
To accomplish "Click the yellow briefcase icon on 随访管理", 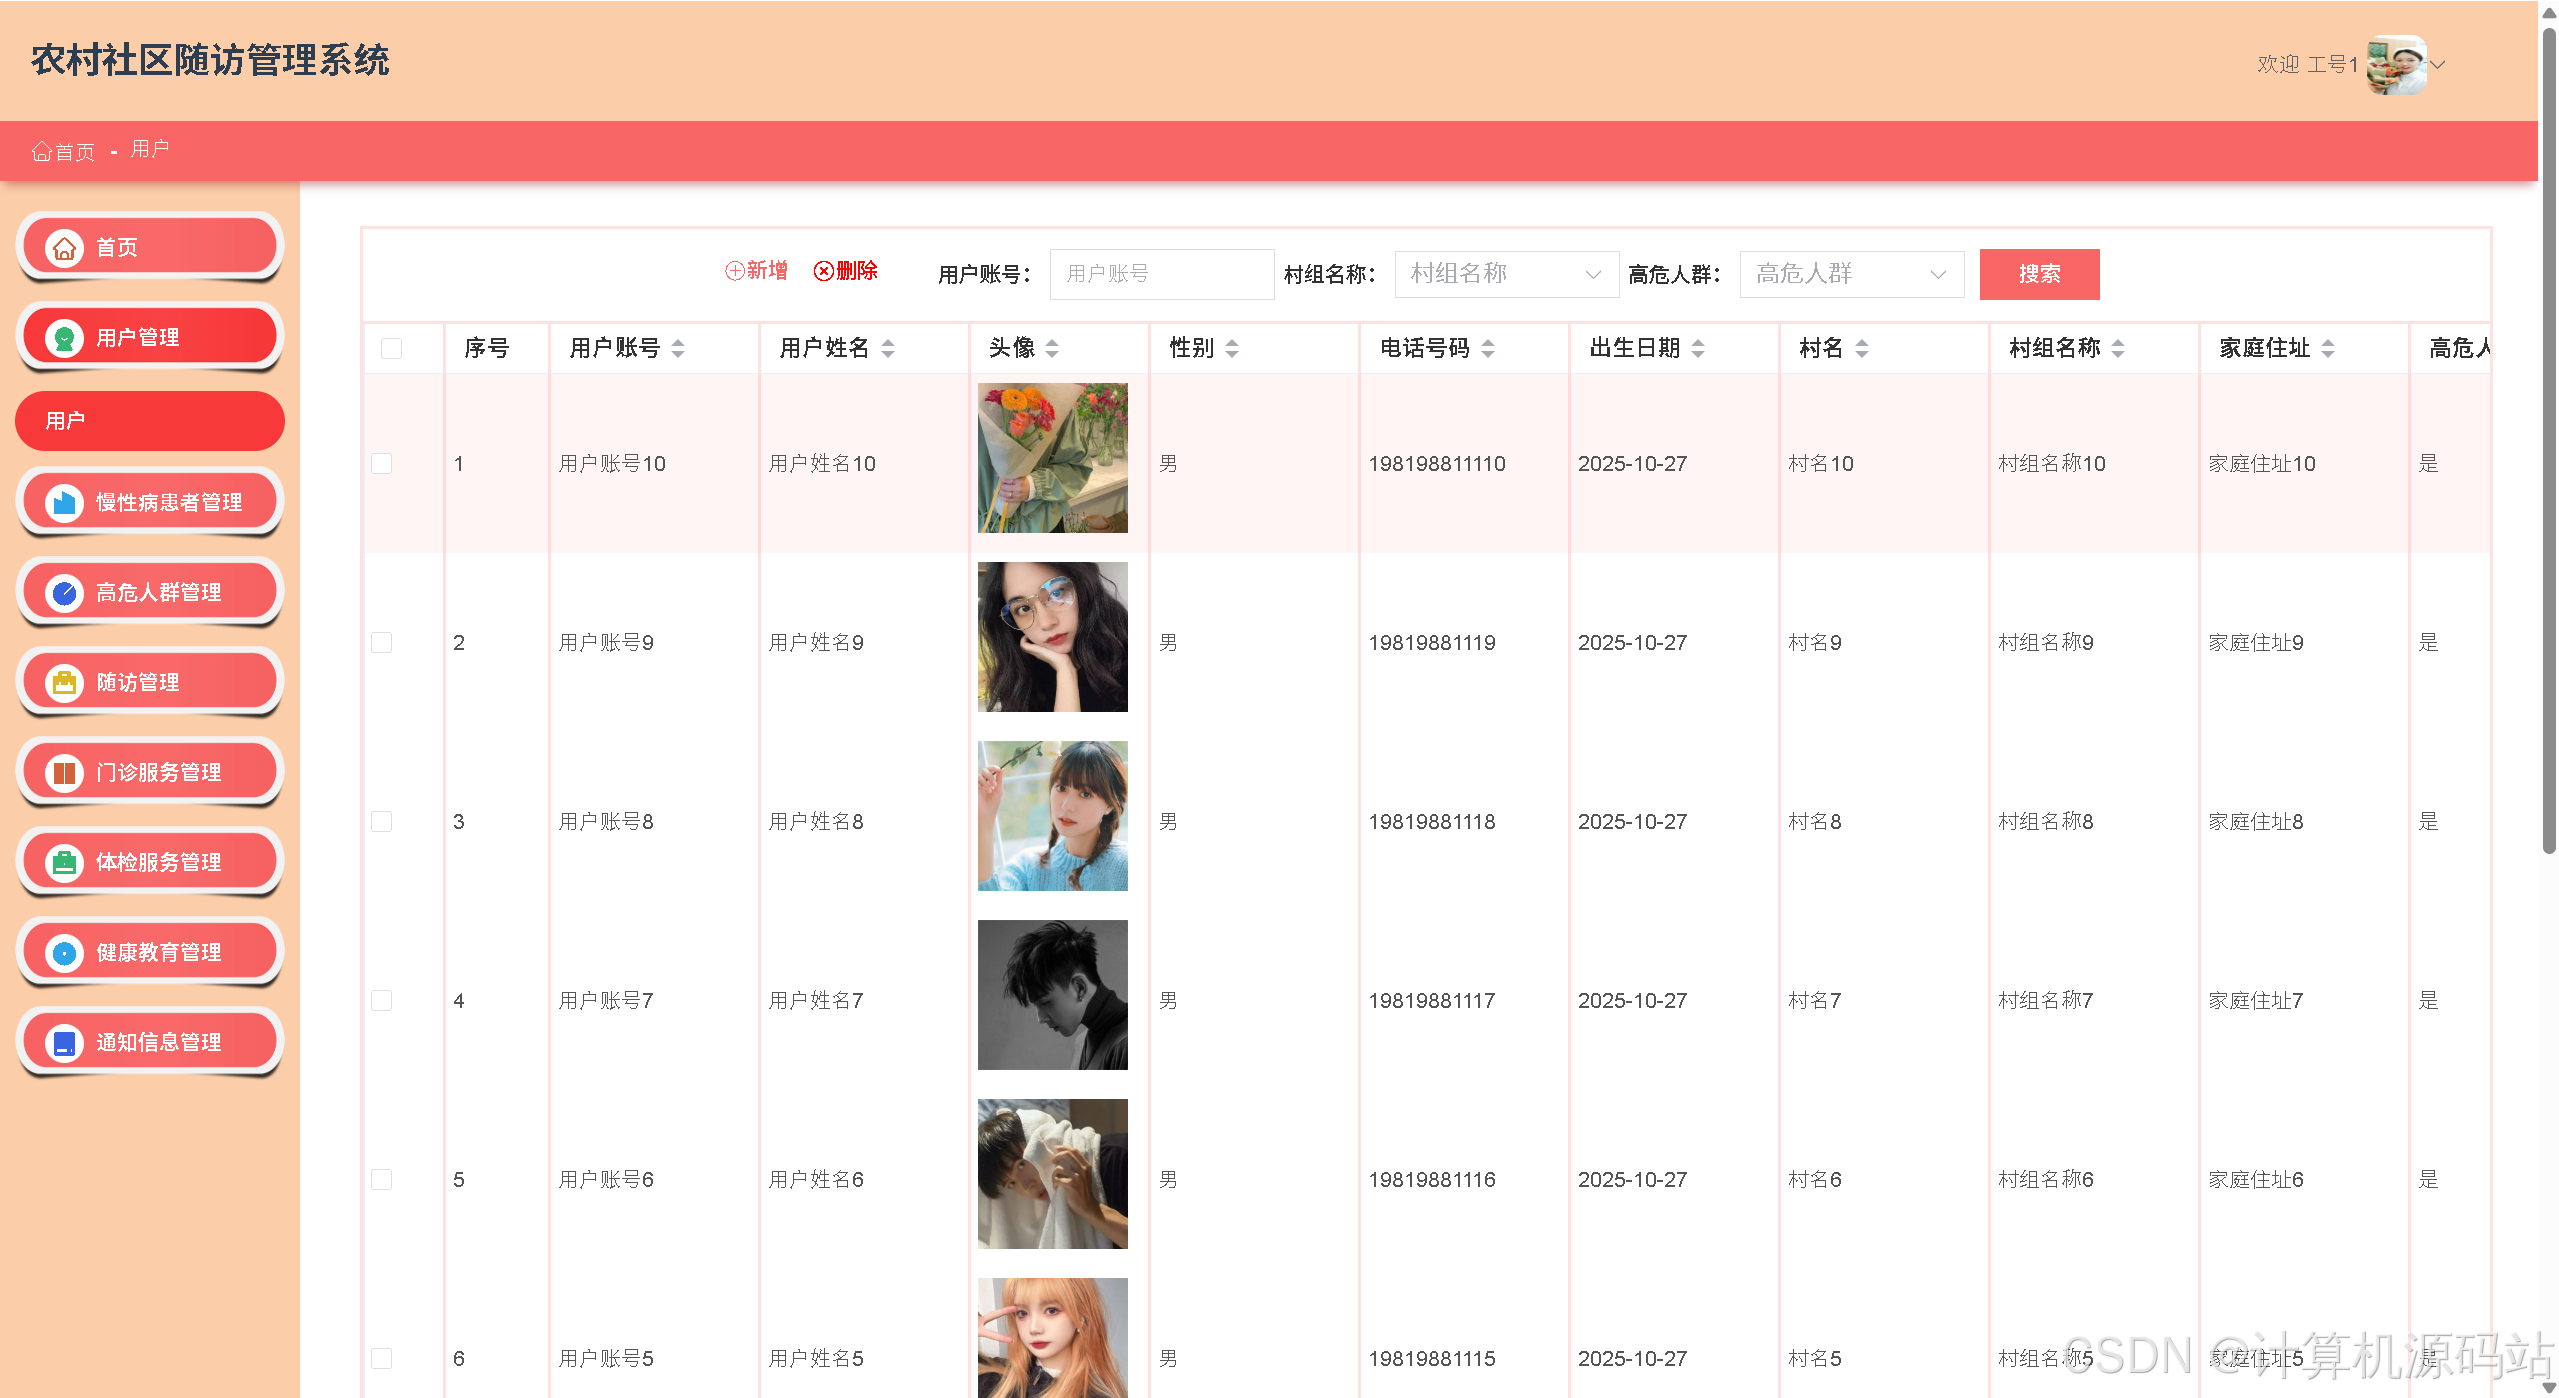I will coord(64,682).
